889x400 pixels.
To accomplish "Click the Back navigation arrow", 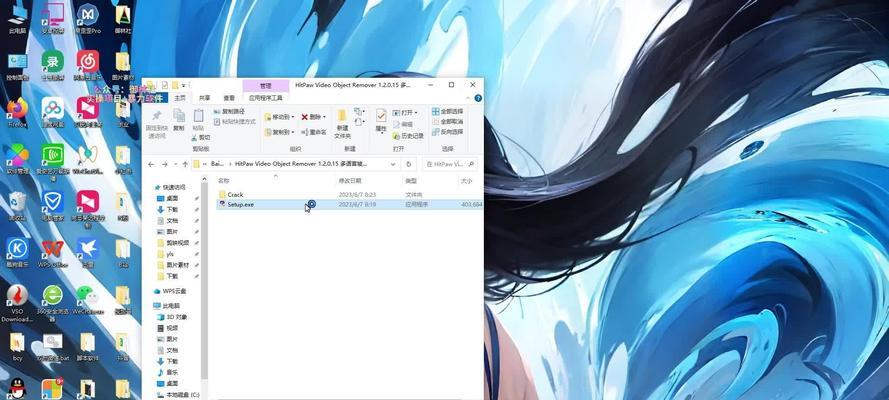I will click(151, 164).
